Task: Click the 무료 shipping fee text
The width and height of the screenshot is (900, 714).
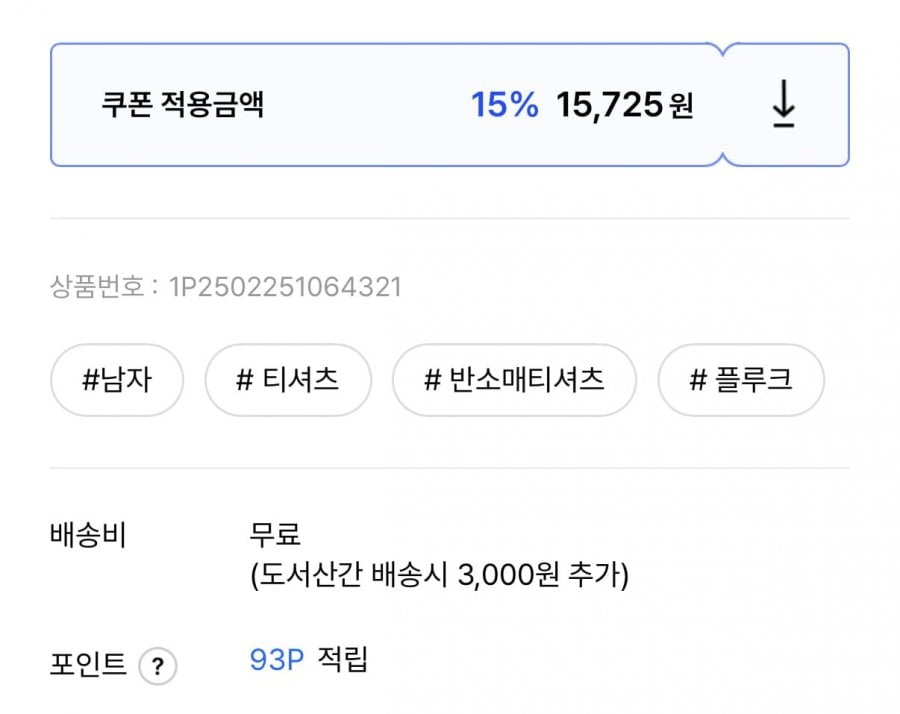Action: [x=276, y=534]
